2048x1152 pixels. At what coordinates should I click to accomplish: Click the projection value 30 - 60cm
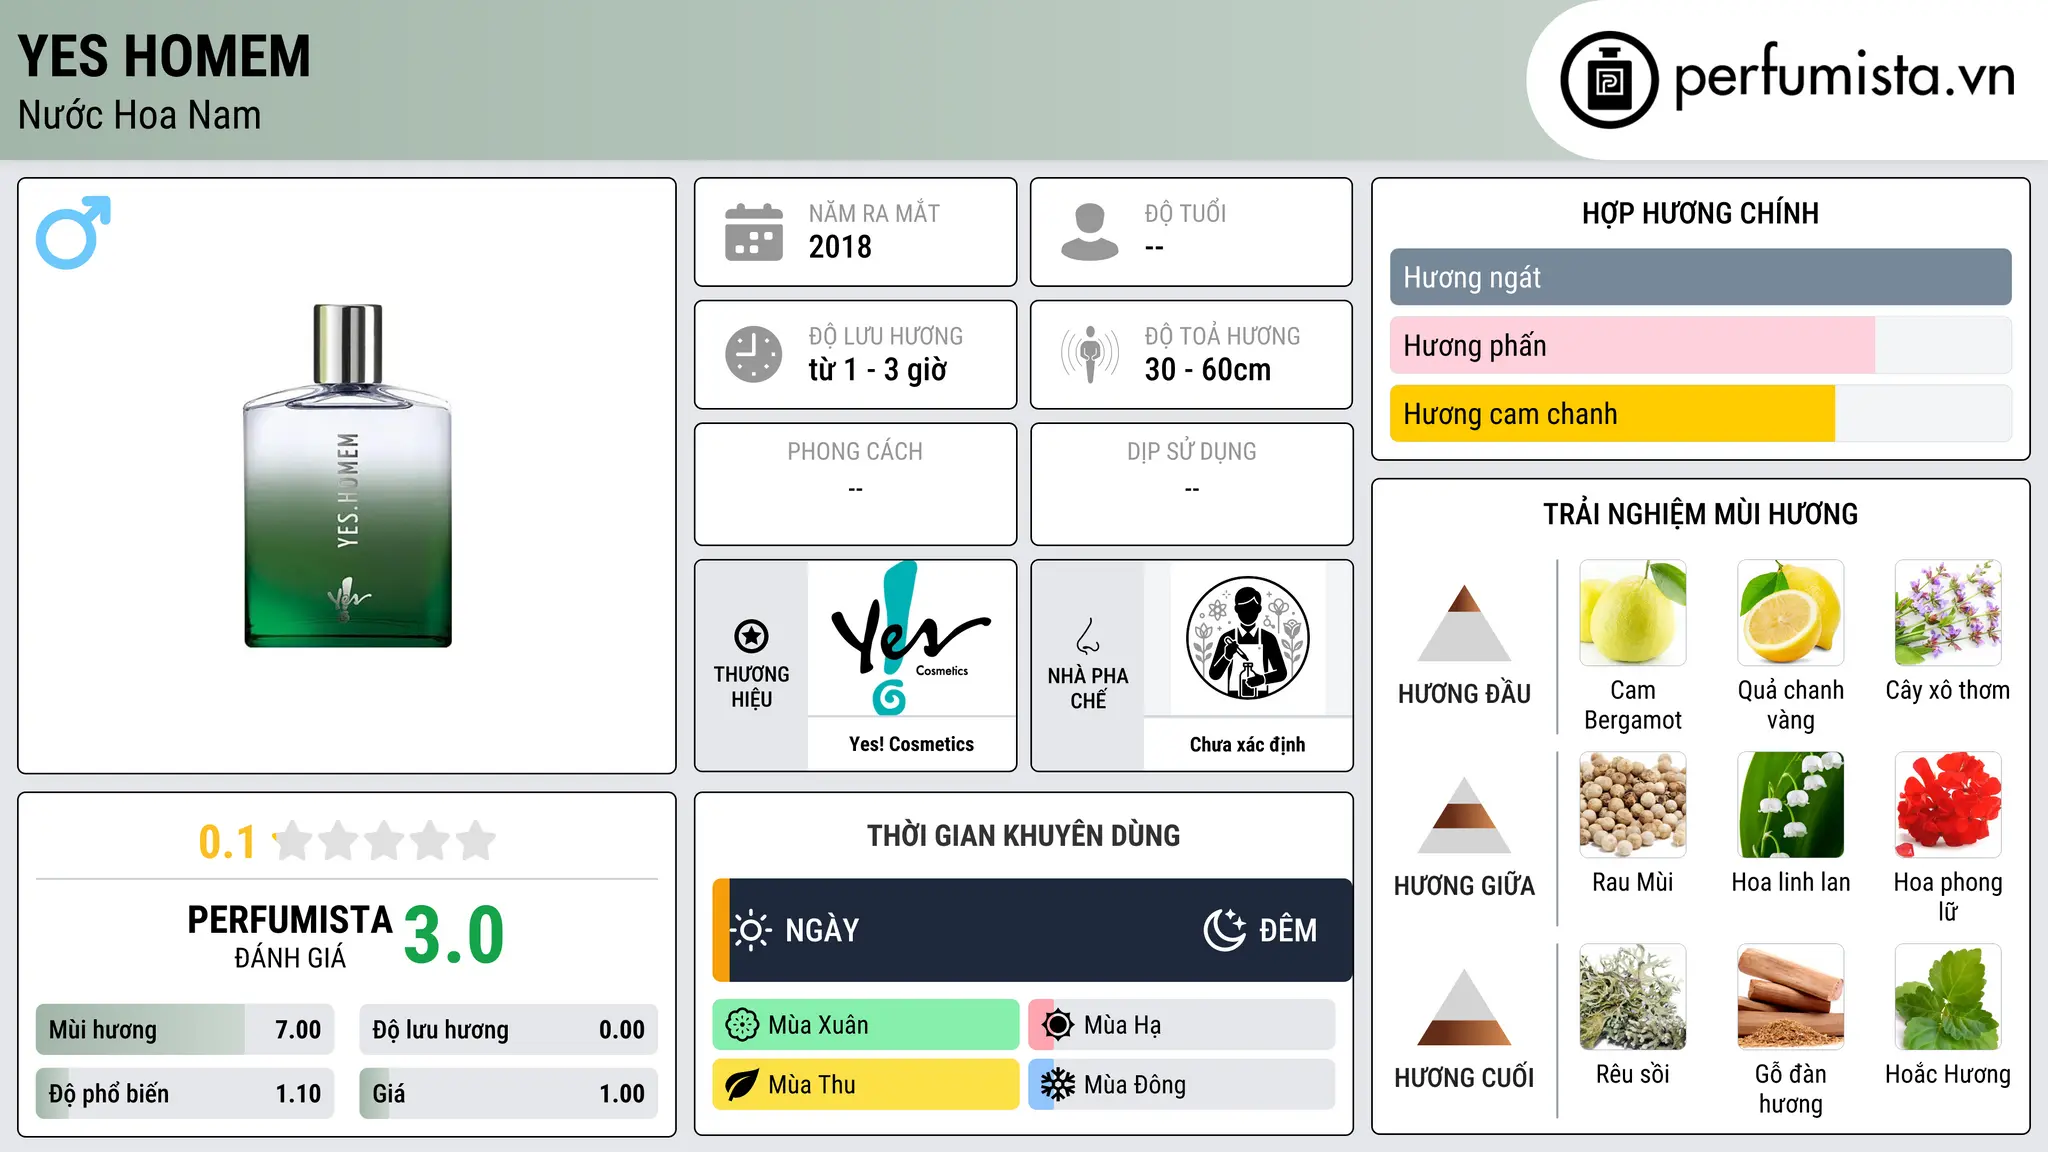pyautogui.click(x=1208, y=370)
